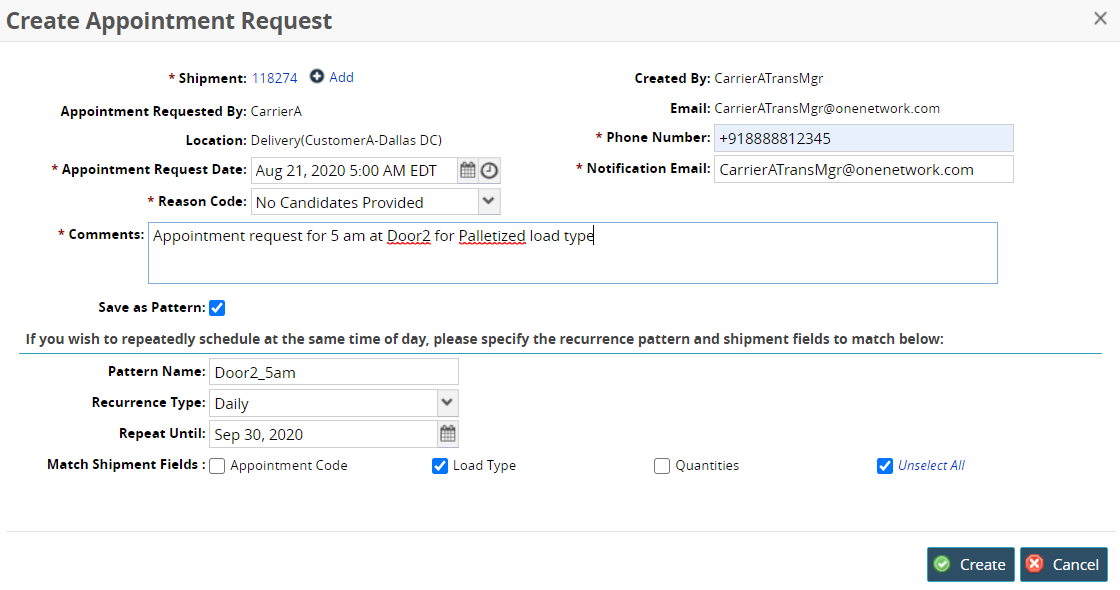Viewport: 1120px width, 590px height.
Task: Open calendar picker for Repeat Until
Action: coord(448,434)
